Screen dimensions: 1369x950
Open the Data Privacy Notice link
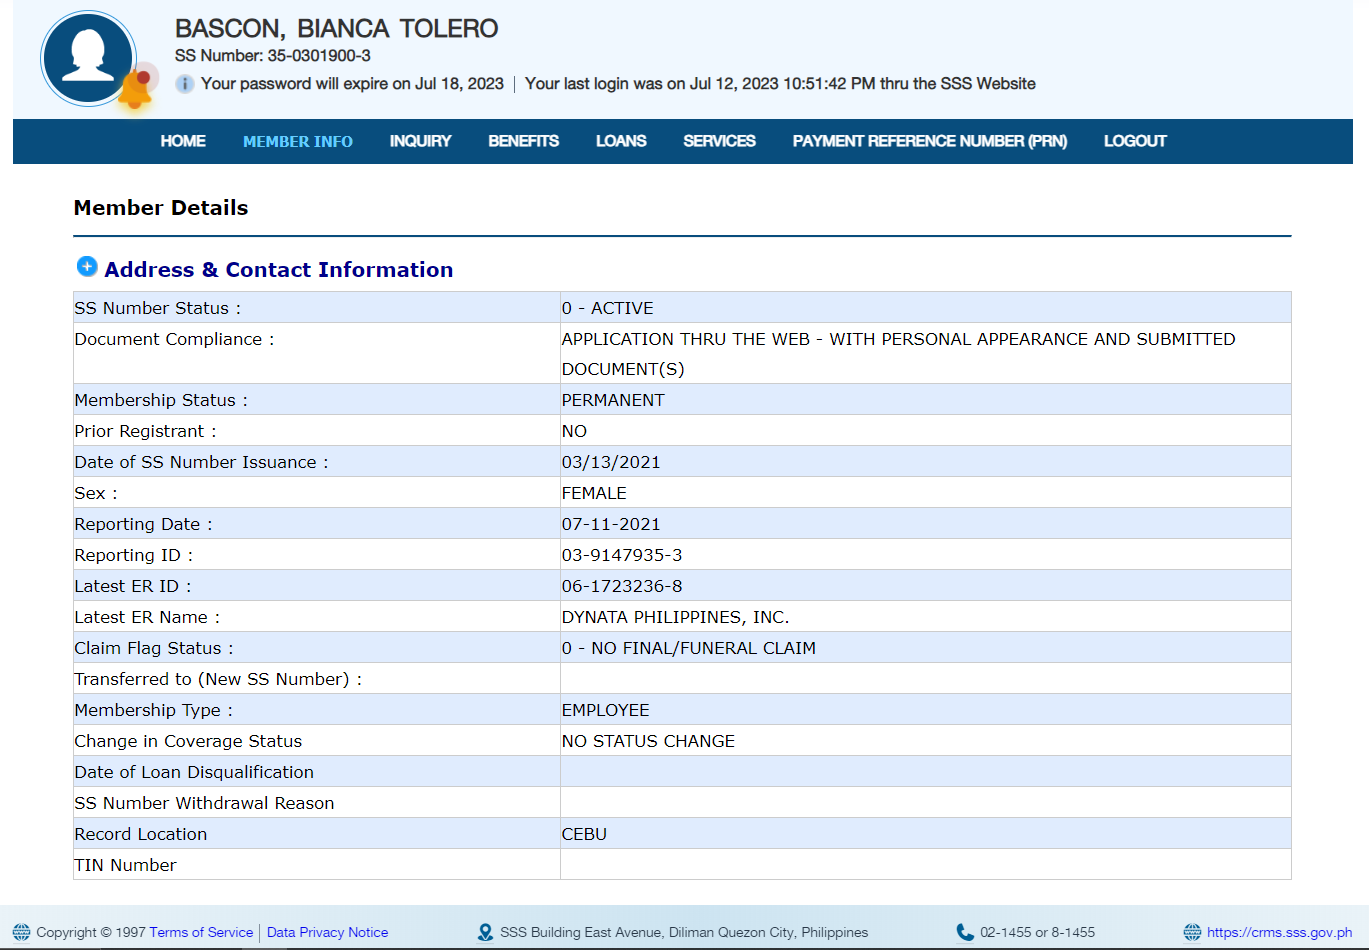pyautogui.click(x=327, y=932)
